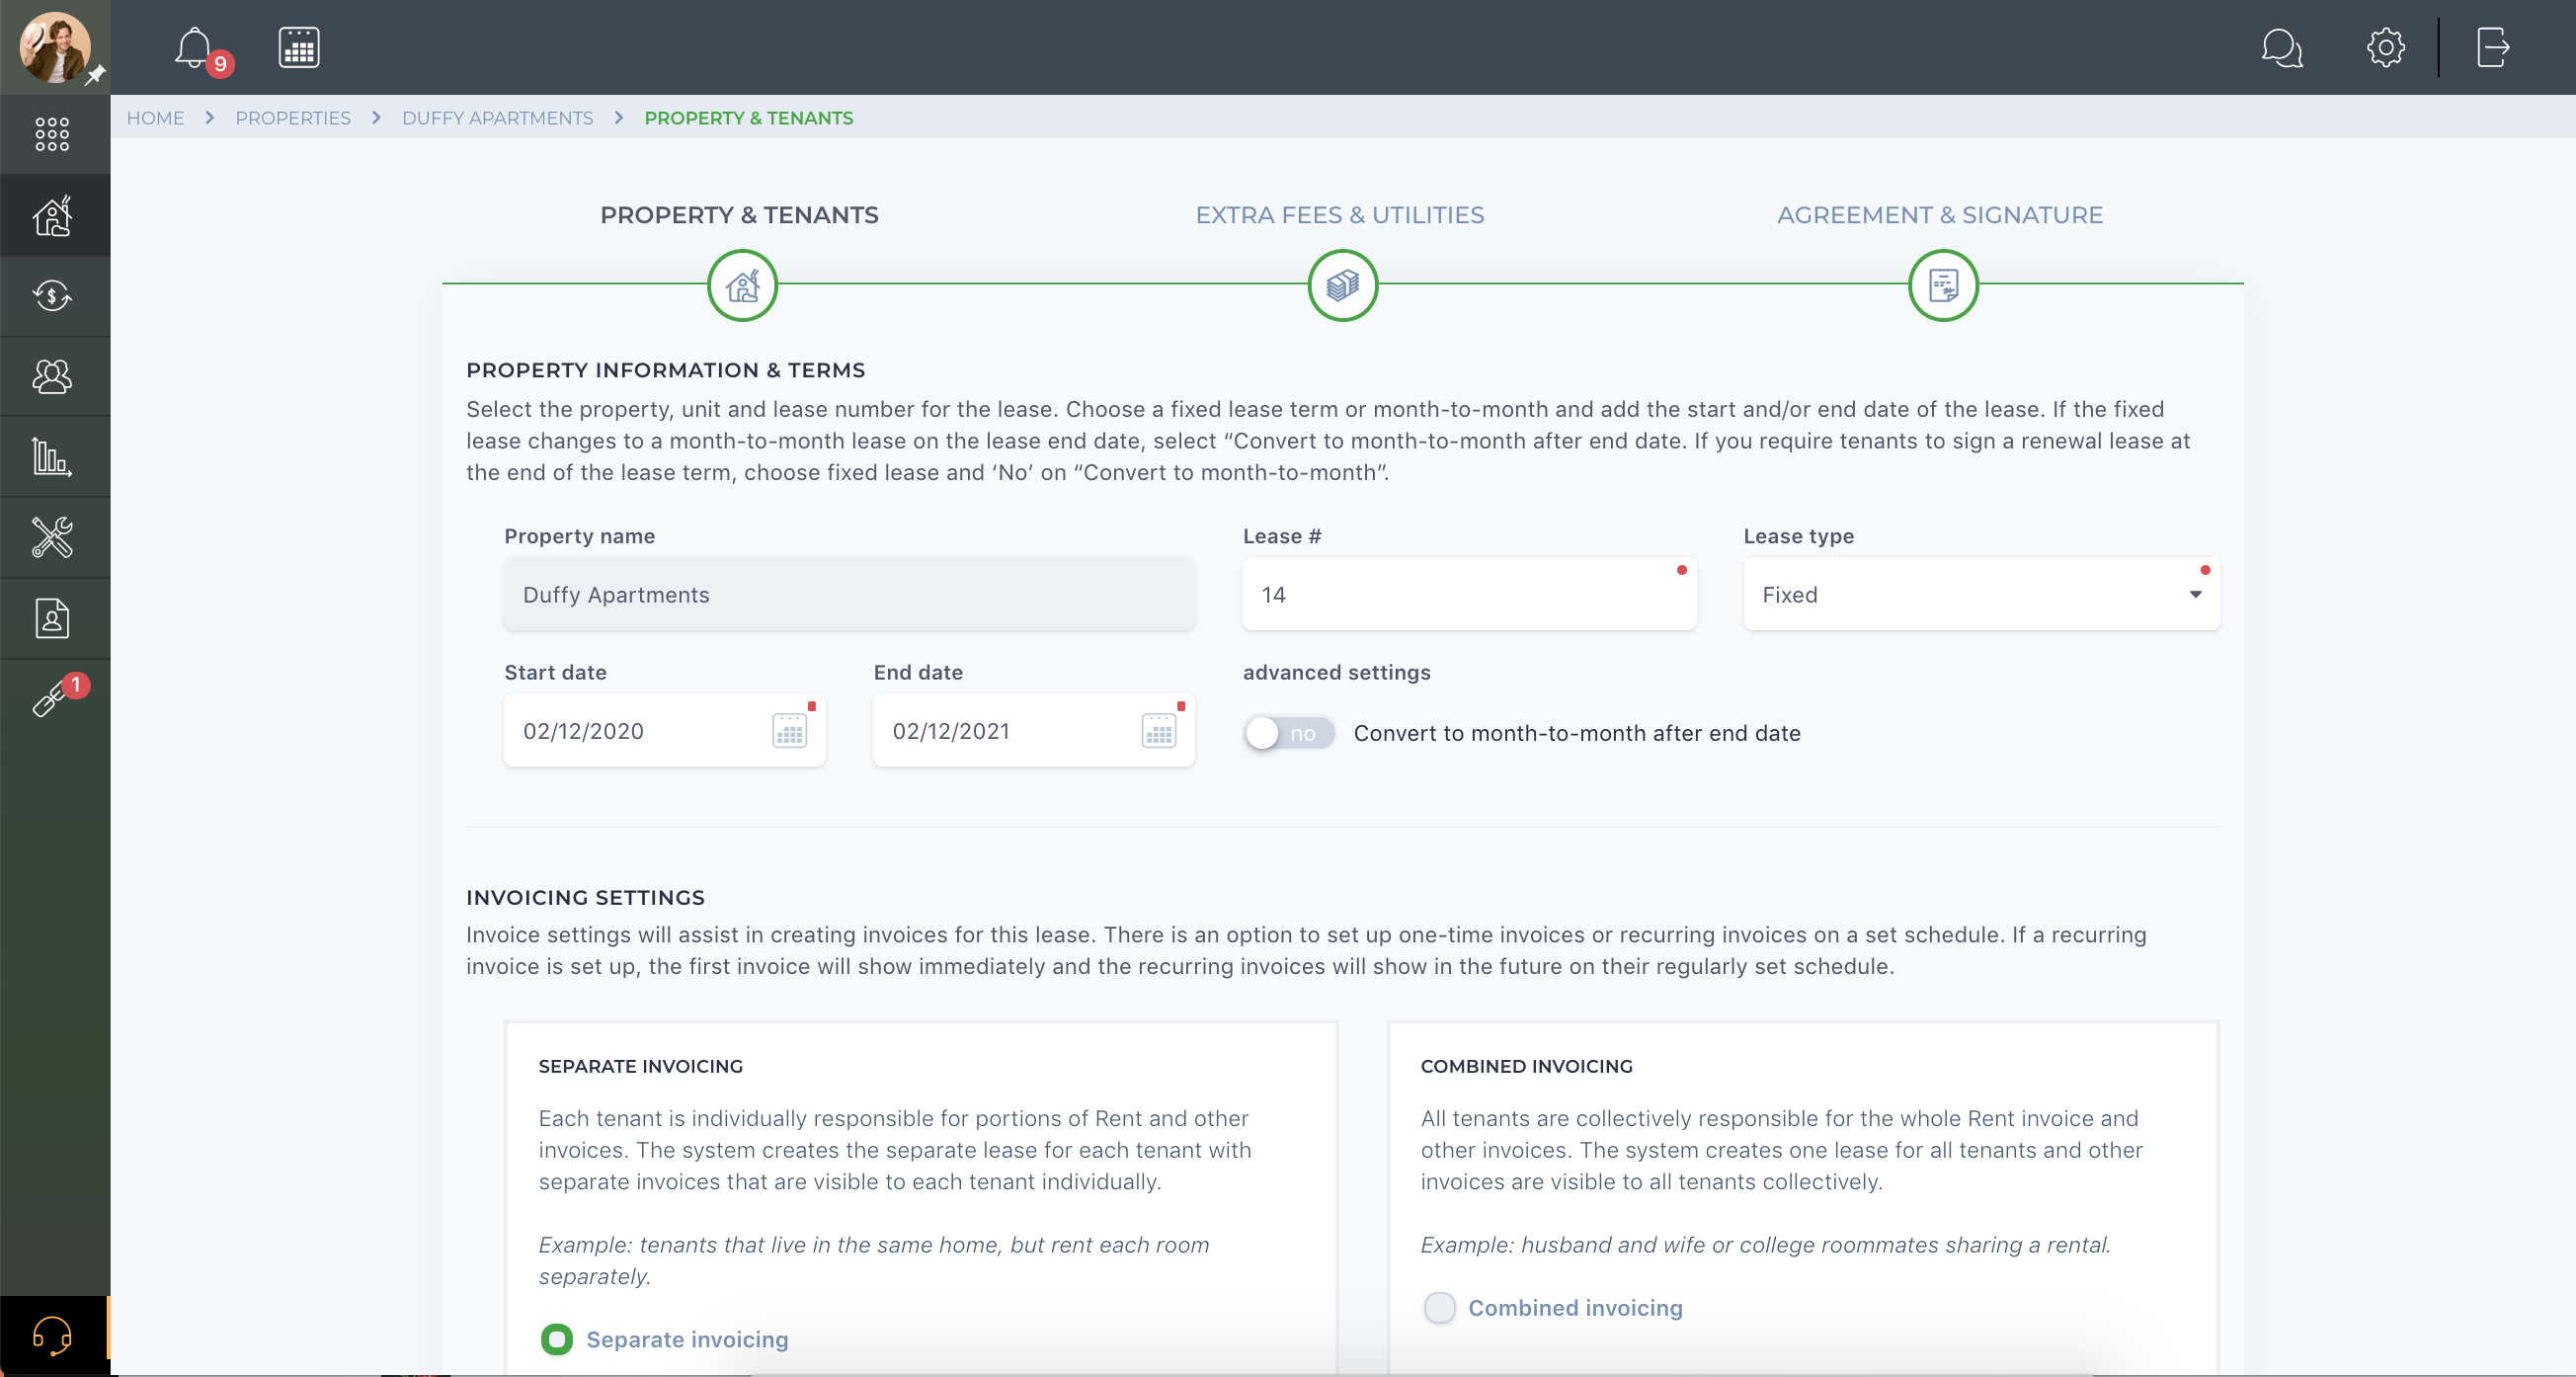
Task: Select the Separate invoicing radio button
Action: click(x=556, y=1339)
